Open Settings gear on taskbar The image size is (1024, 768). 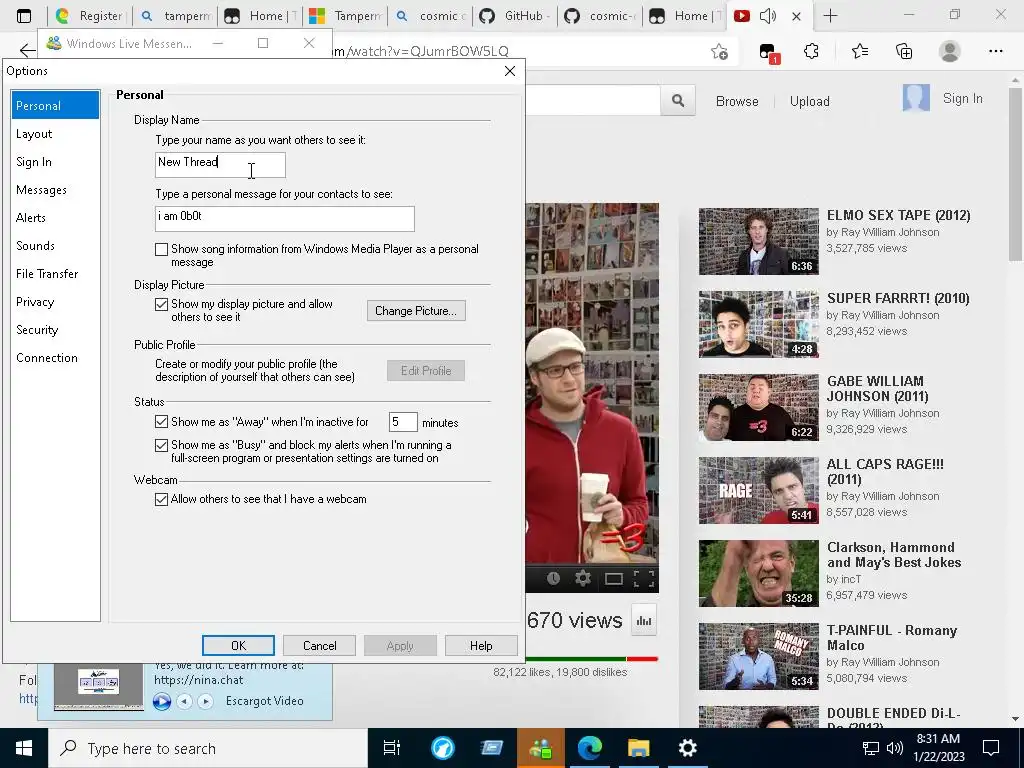pos(688,748)
